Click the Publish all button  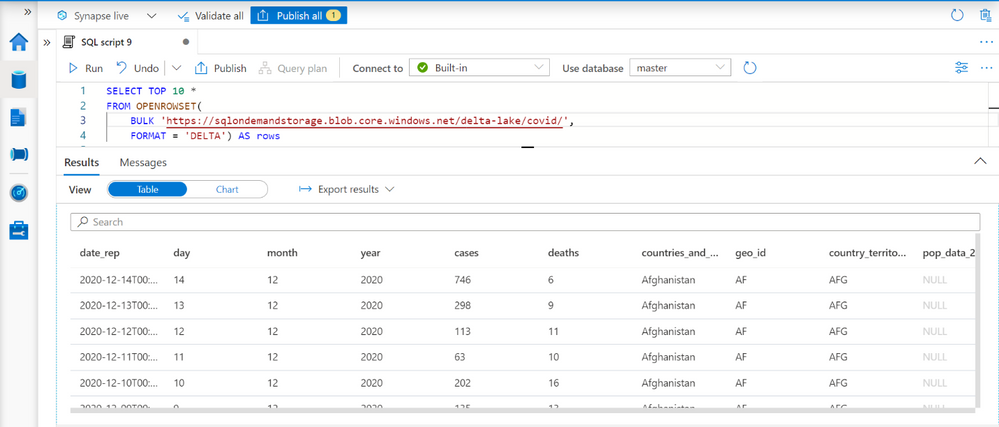(298, 16)
